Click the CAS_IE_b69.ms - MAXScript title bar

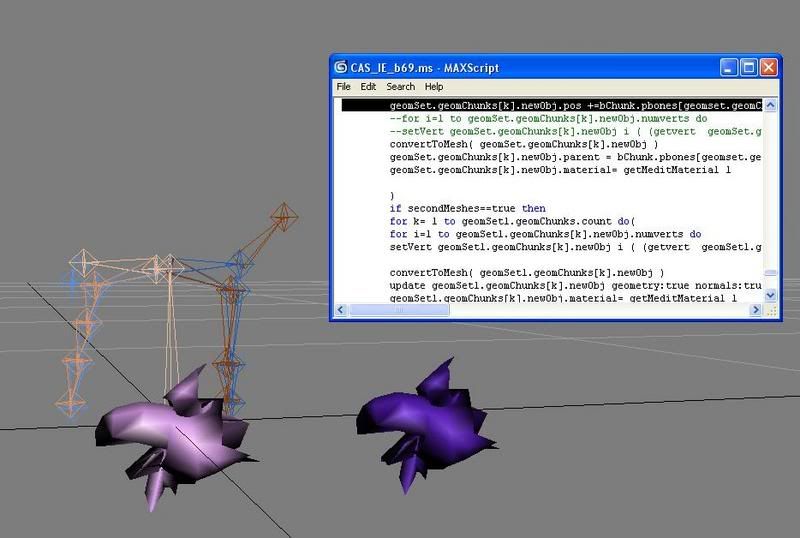click(530, 67)
